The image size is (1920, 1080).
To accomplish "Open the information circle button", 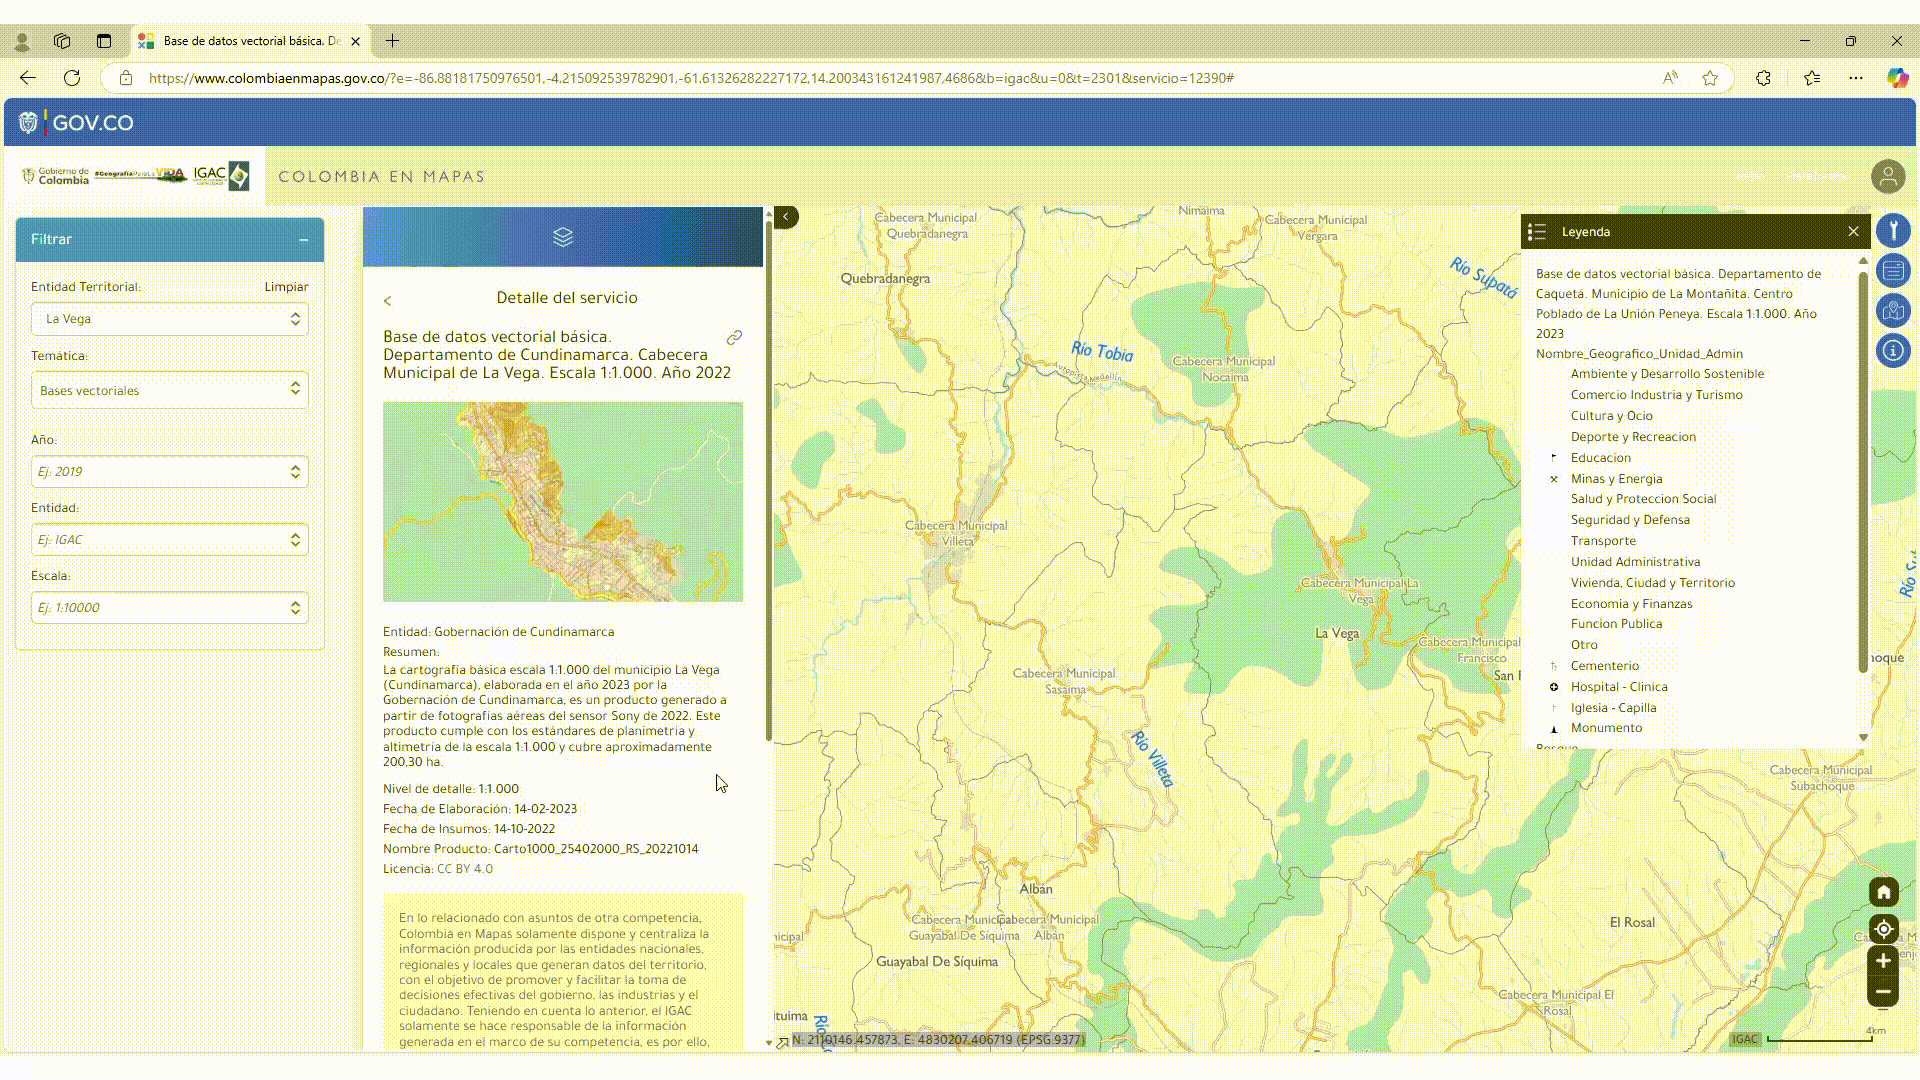I will [x=1893, y=351].
